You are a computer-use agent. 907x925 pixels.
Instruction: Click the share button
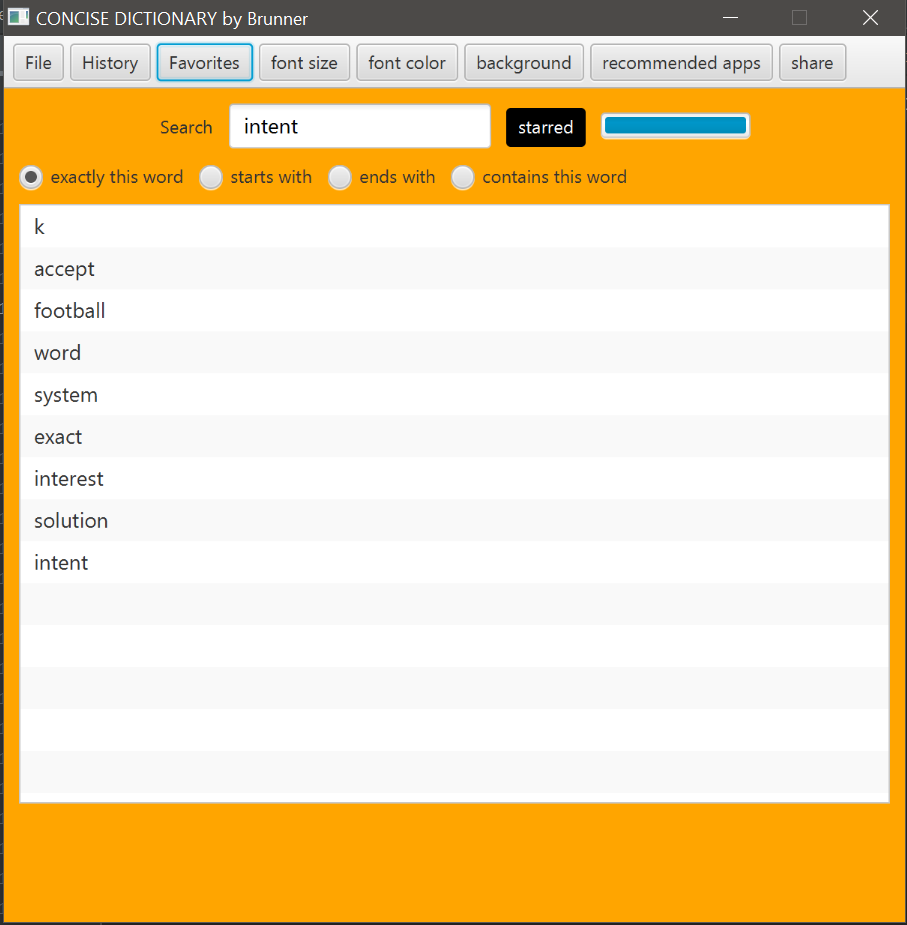tap(813, 63)
